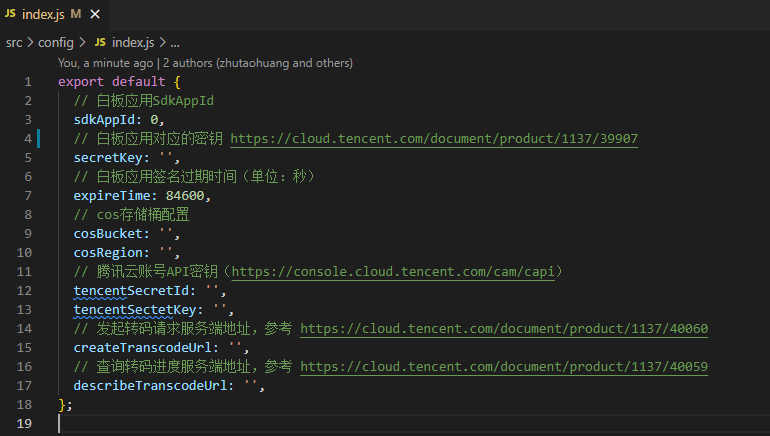Click the secretKey property name
770x436 pixels.
click(108, 158)
